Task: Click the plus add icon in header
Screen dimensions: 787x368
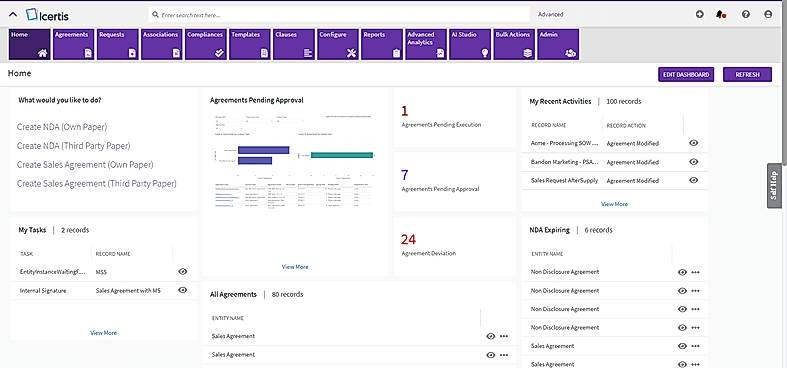Action: (x=700, y=15)
